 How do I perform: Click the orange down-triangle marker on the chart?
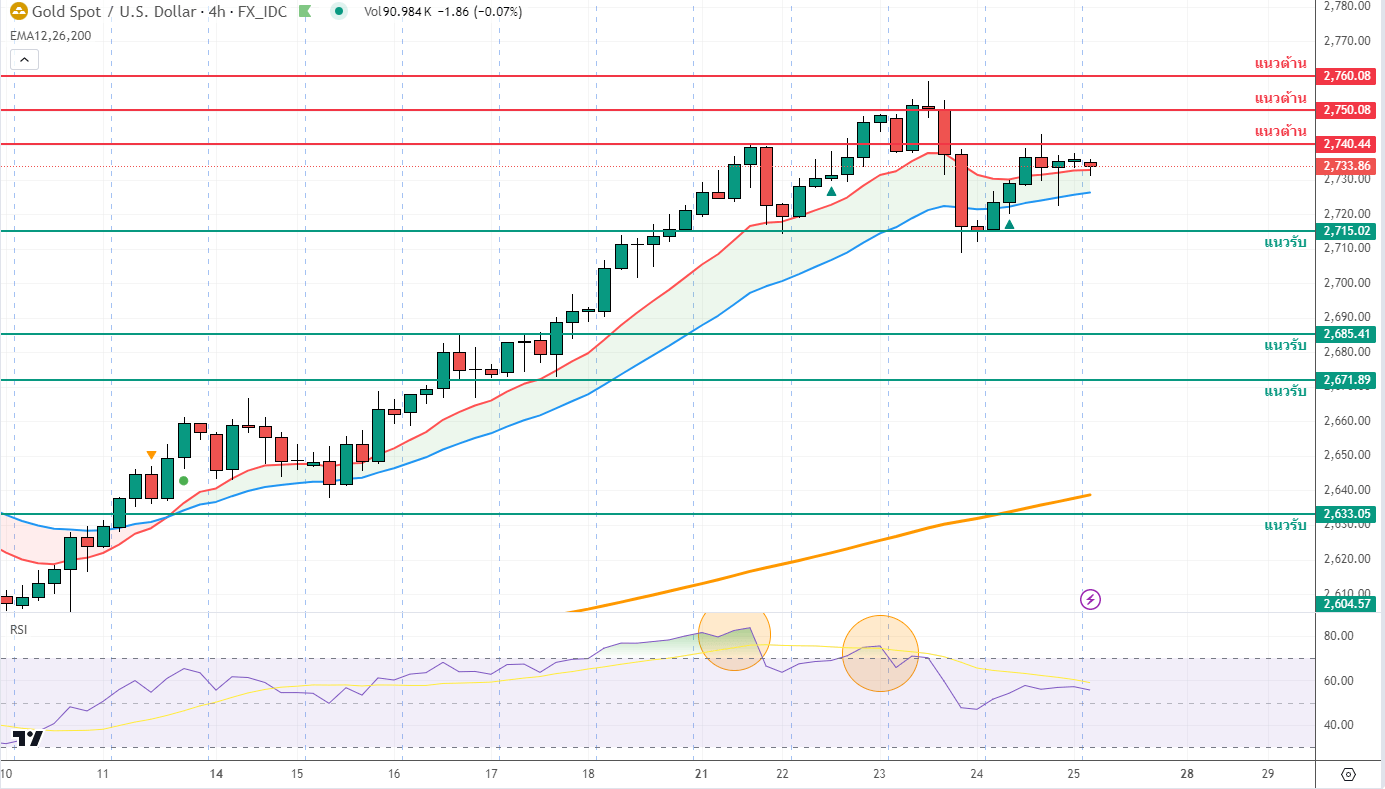151,455
